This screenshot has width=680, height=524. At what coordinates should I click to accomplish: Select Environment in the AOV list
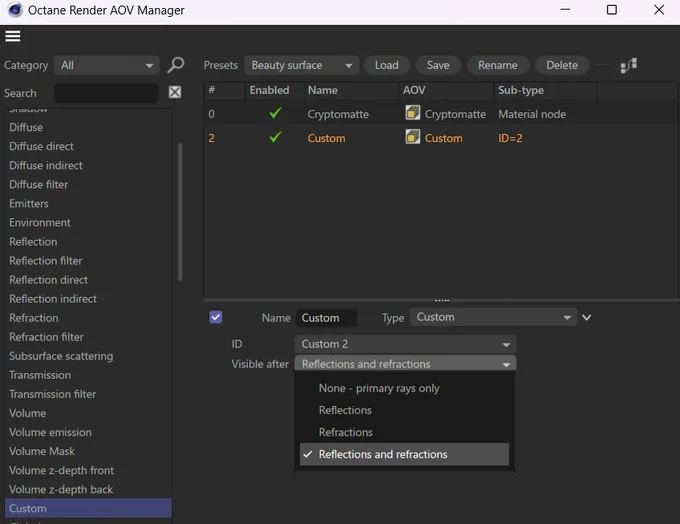click(88, 223)
